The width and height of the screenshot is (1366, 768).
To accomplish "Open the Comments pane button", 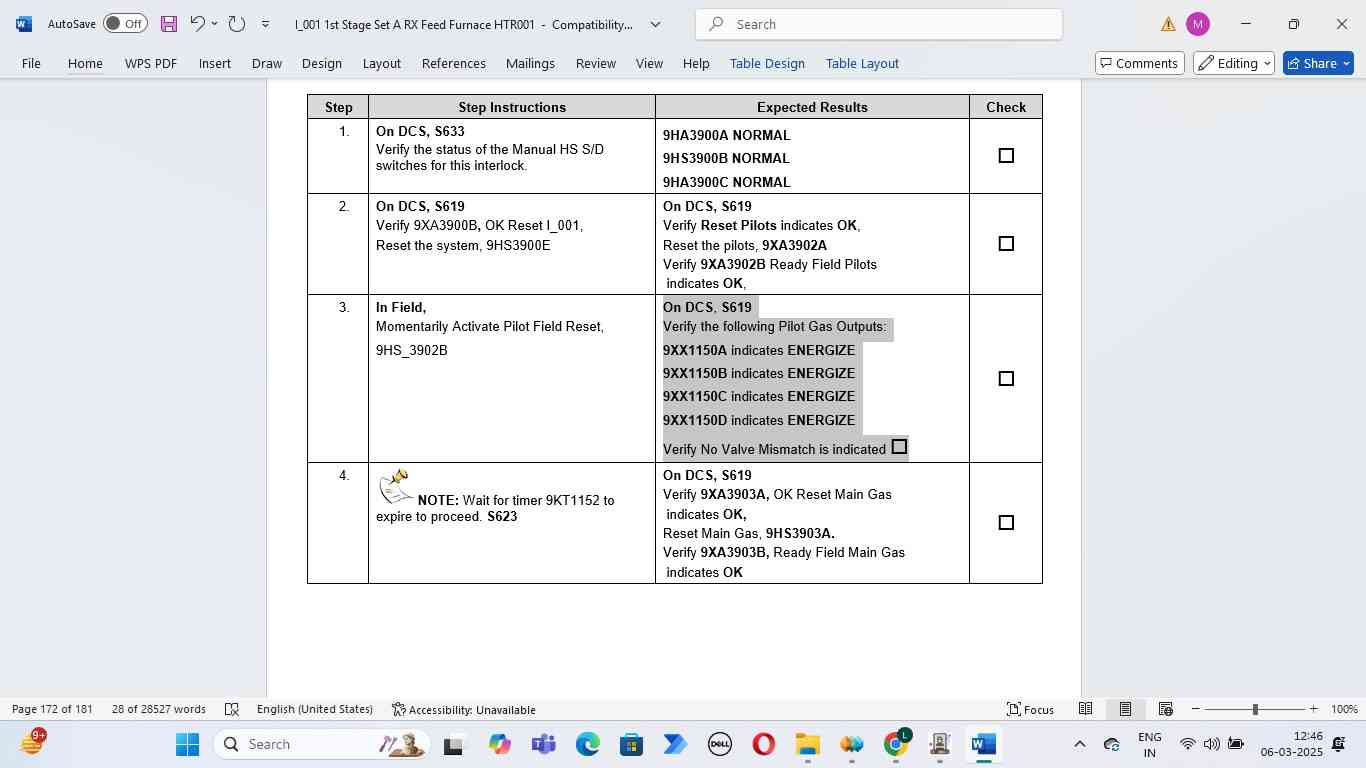I will pyautogui.click(x=1140, y=63).
